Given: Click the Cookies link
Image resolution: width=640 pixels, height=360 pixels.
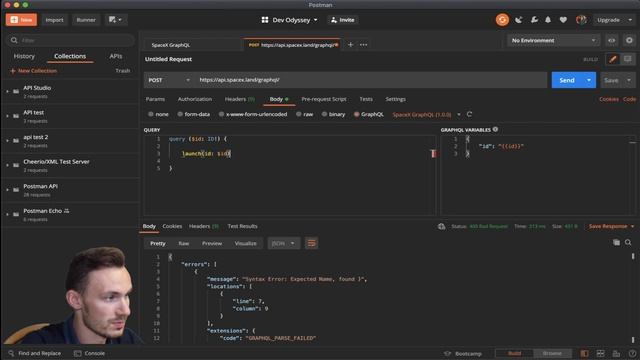Looking at the screenshot, I should coord(609,99).
